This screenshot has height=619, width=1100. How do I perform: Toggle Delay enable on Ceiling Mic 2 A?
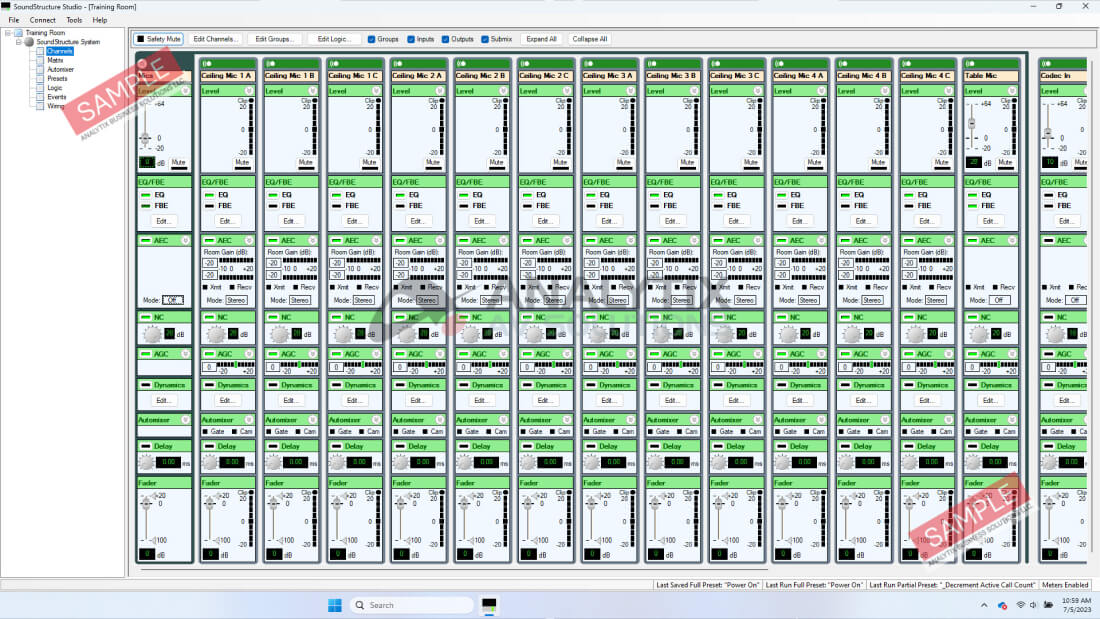400,446
